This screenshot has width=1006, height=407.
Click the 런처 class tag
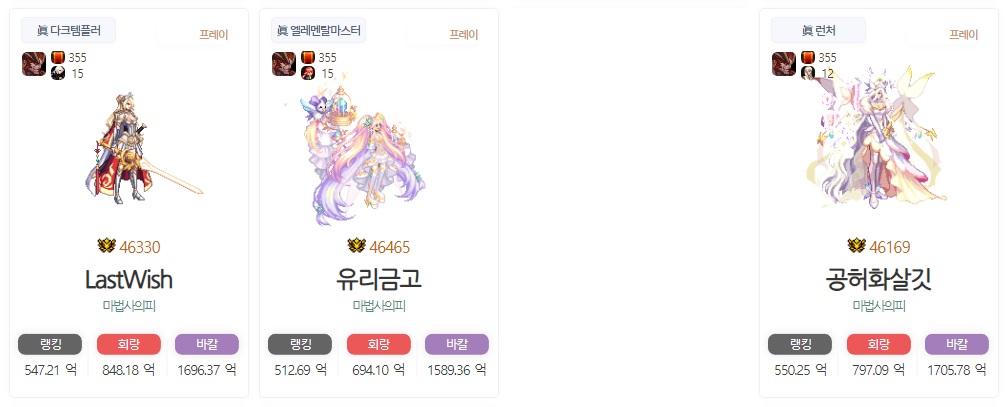(819, 30)
